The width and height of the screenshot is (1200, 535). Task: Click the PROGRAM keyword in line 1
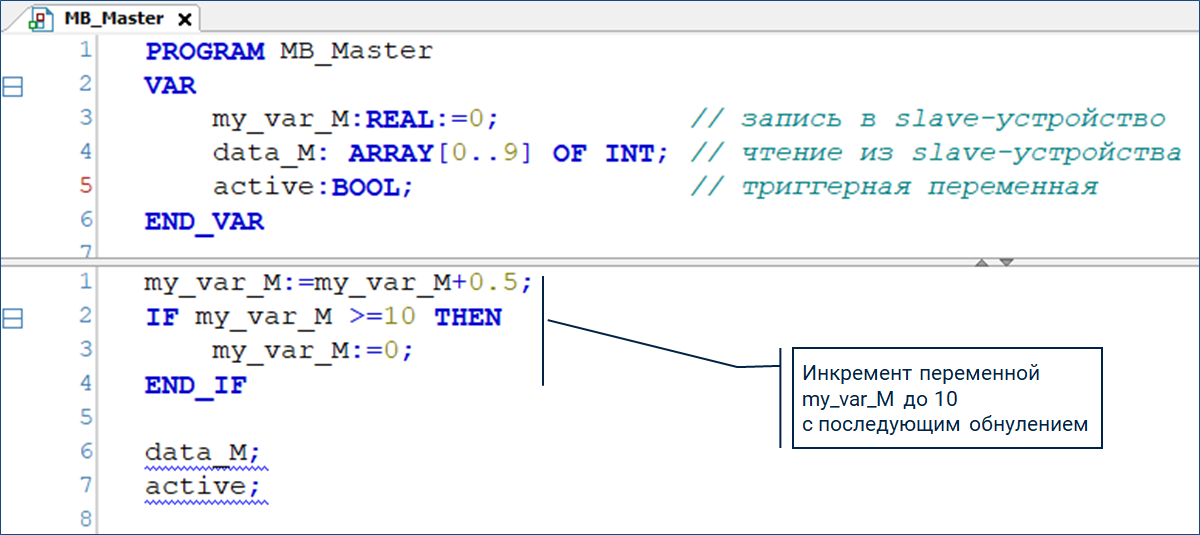point(205,51)
